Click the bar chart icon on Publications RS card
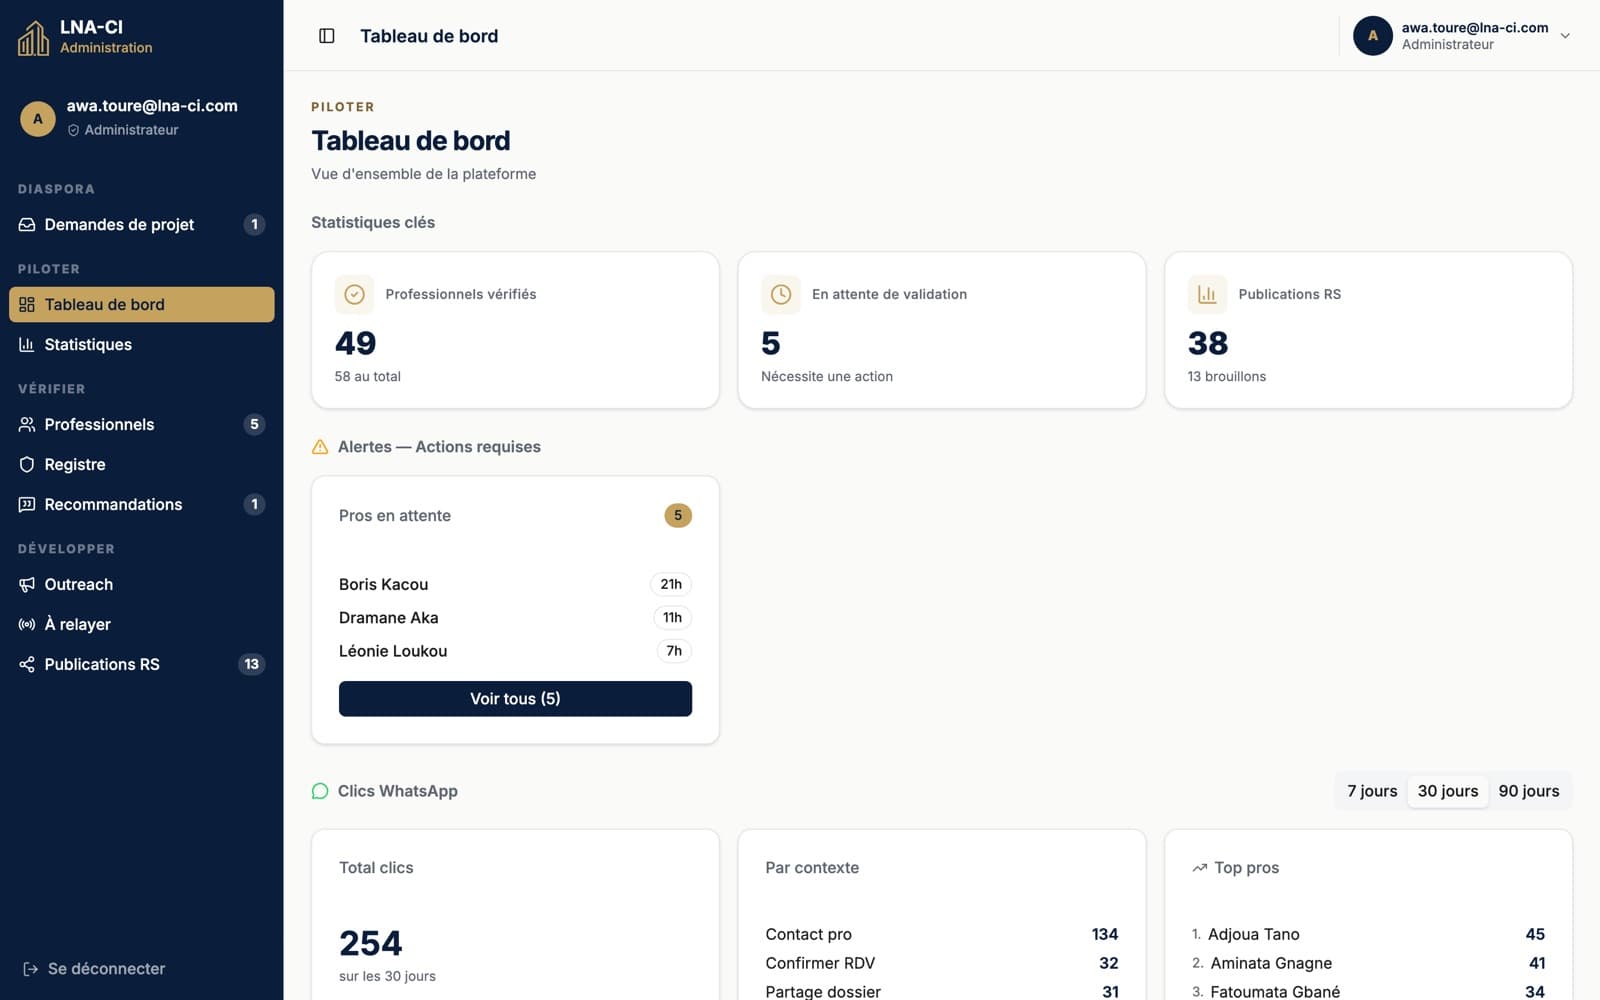1600x1000 pixels. click(x=1207, y=294)
